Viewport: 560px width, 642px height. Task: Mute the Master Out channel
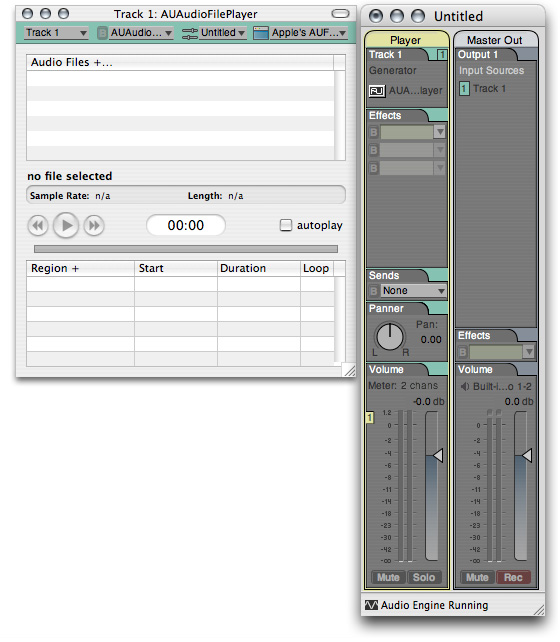[477, 577]
